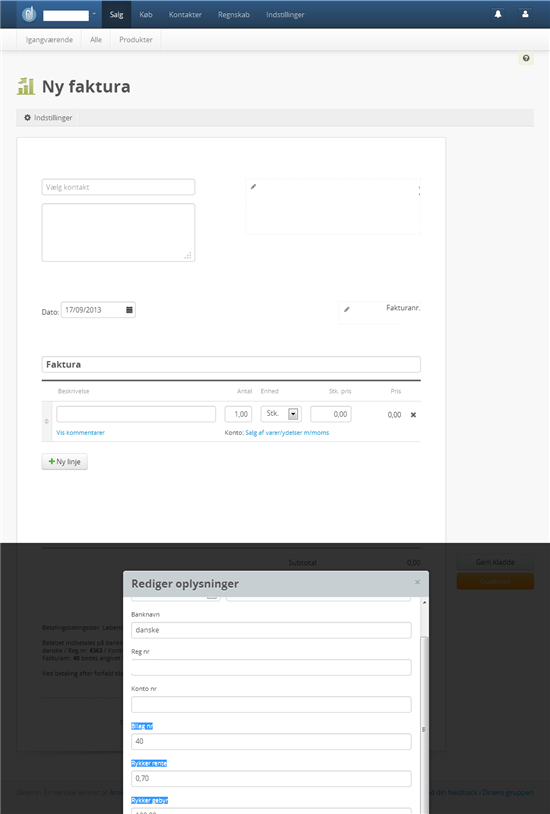Open Indstillinger gear toolbar menu
Image resolution: width=550 pixels, height=814 pixels.
(48, 118)
